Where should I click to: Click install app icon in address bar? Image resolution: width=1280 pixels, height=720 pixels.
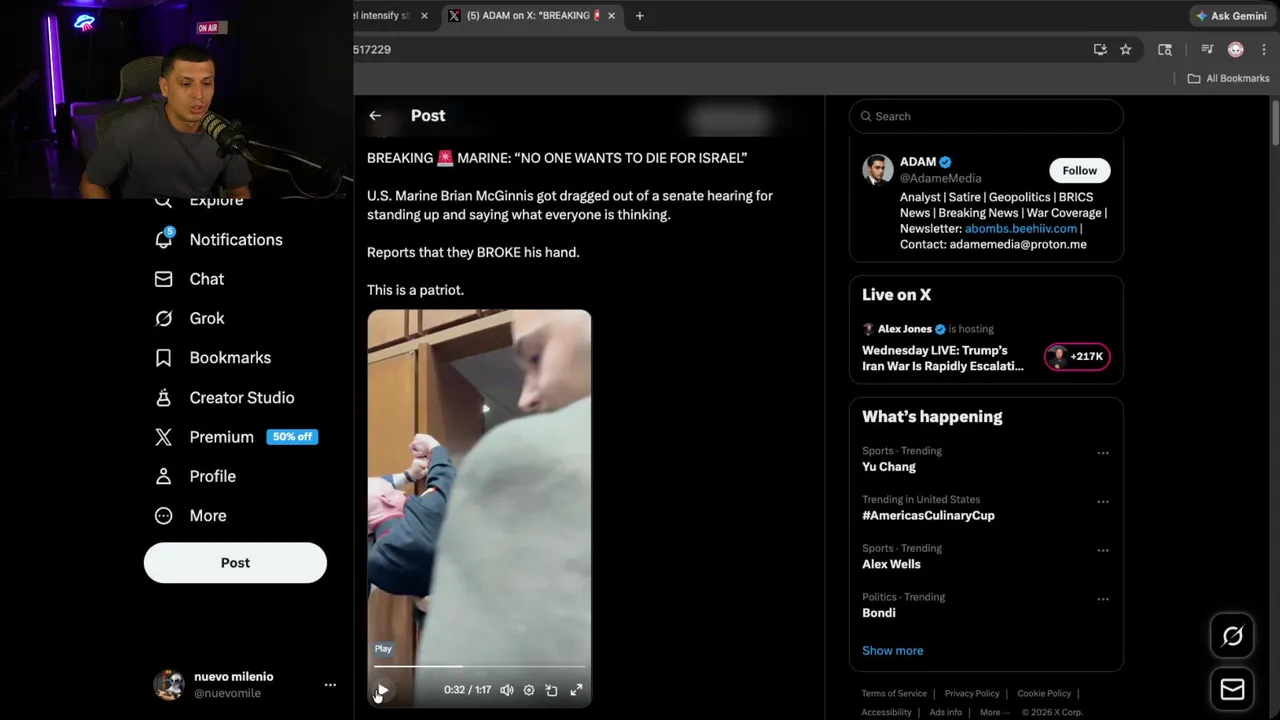click(1100, 49)
